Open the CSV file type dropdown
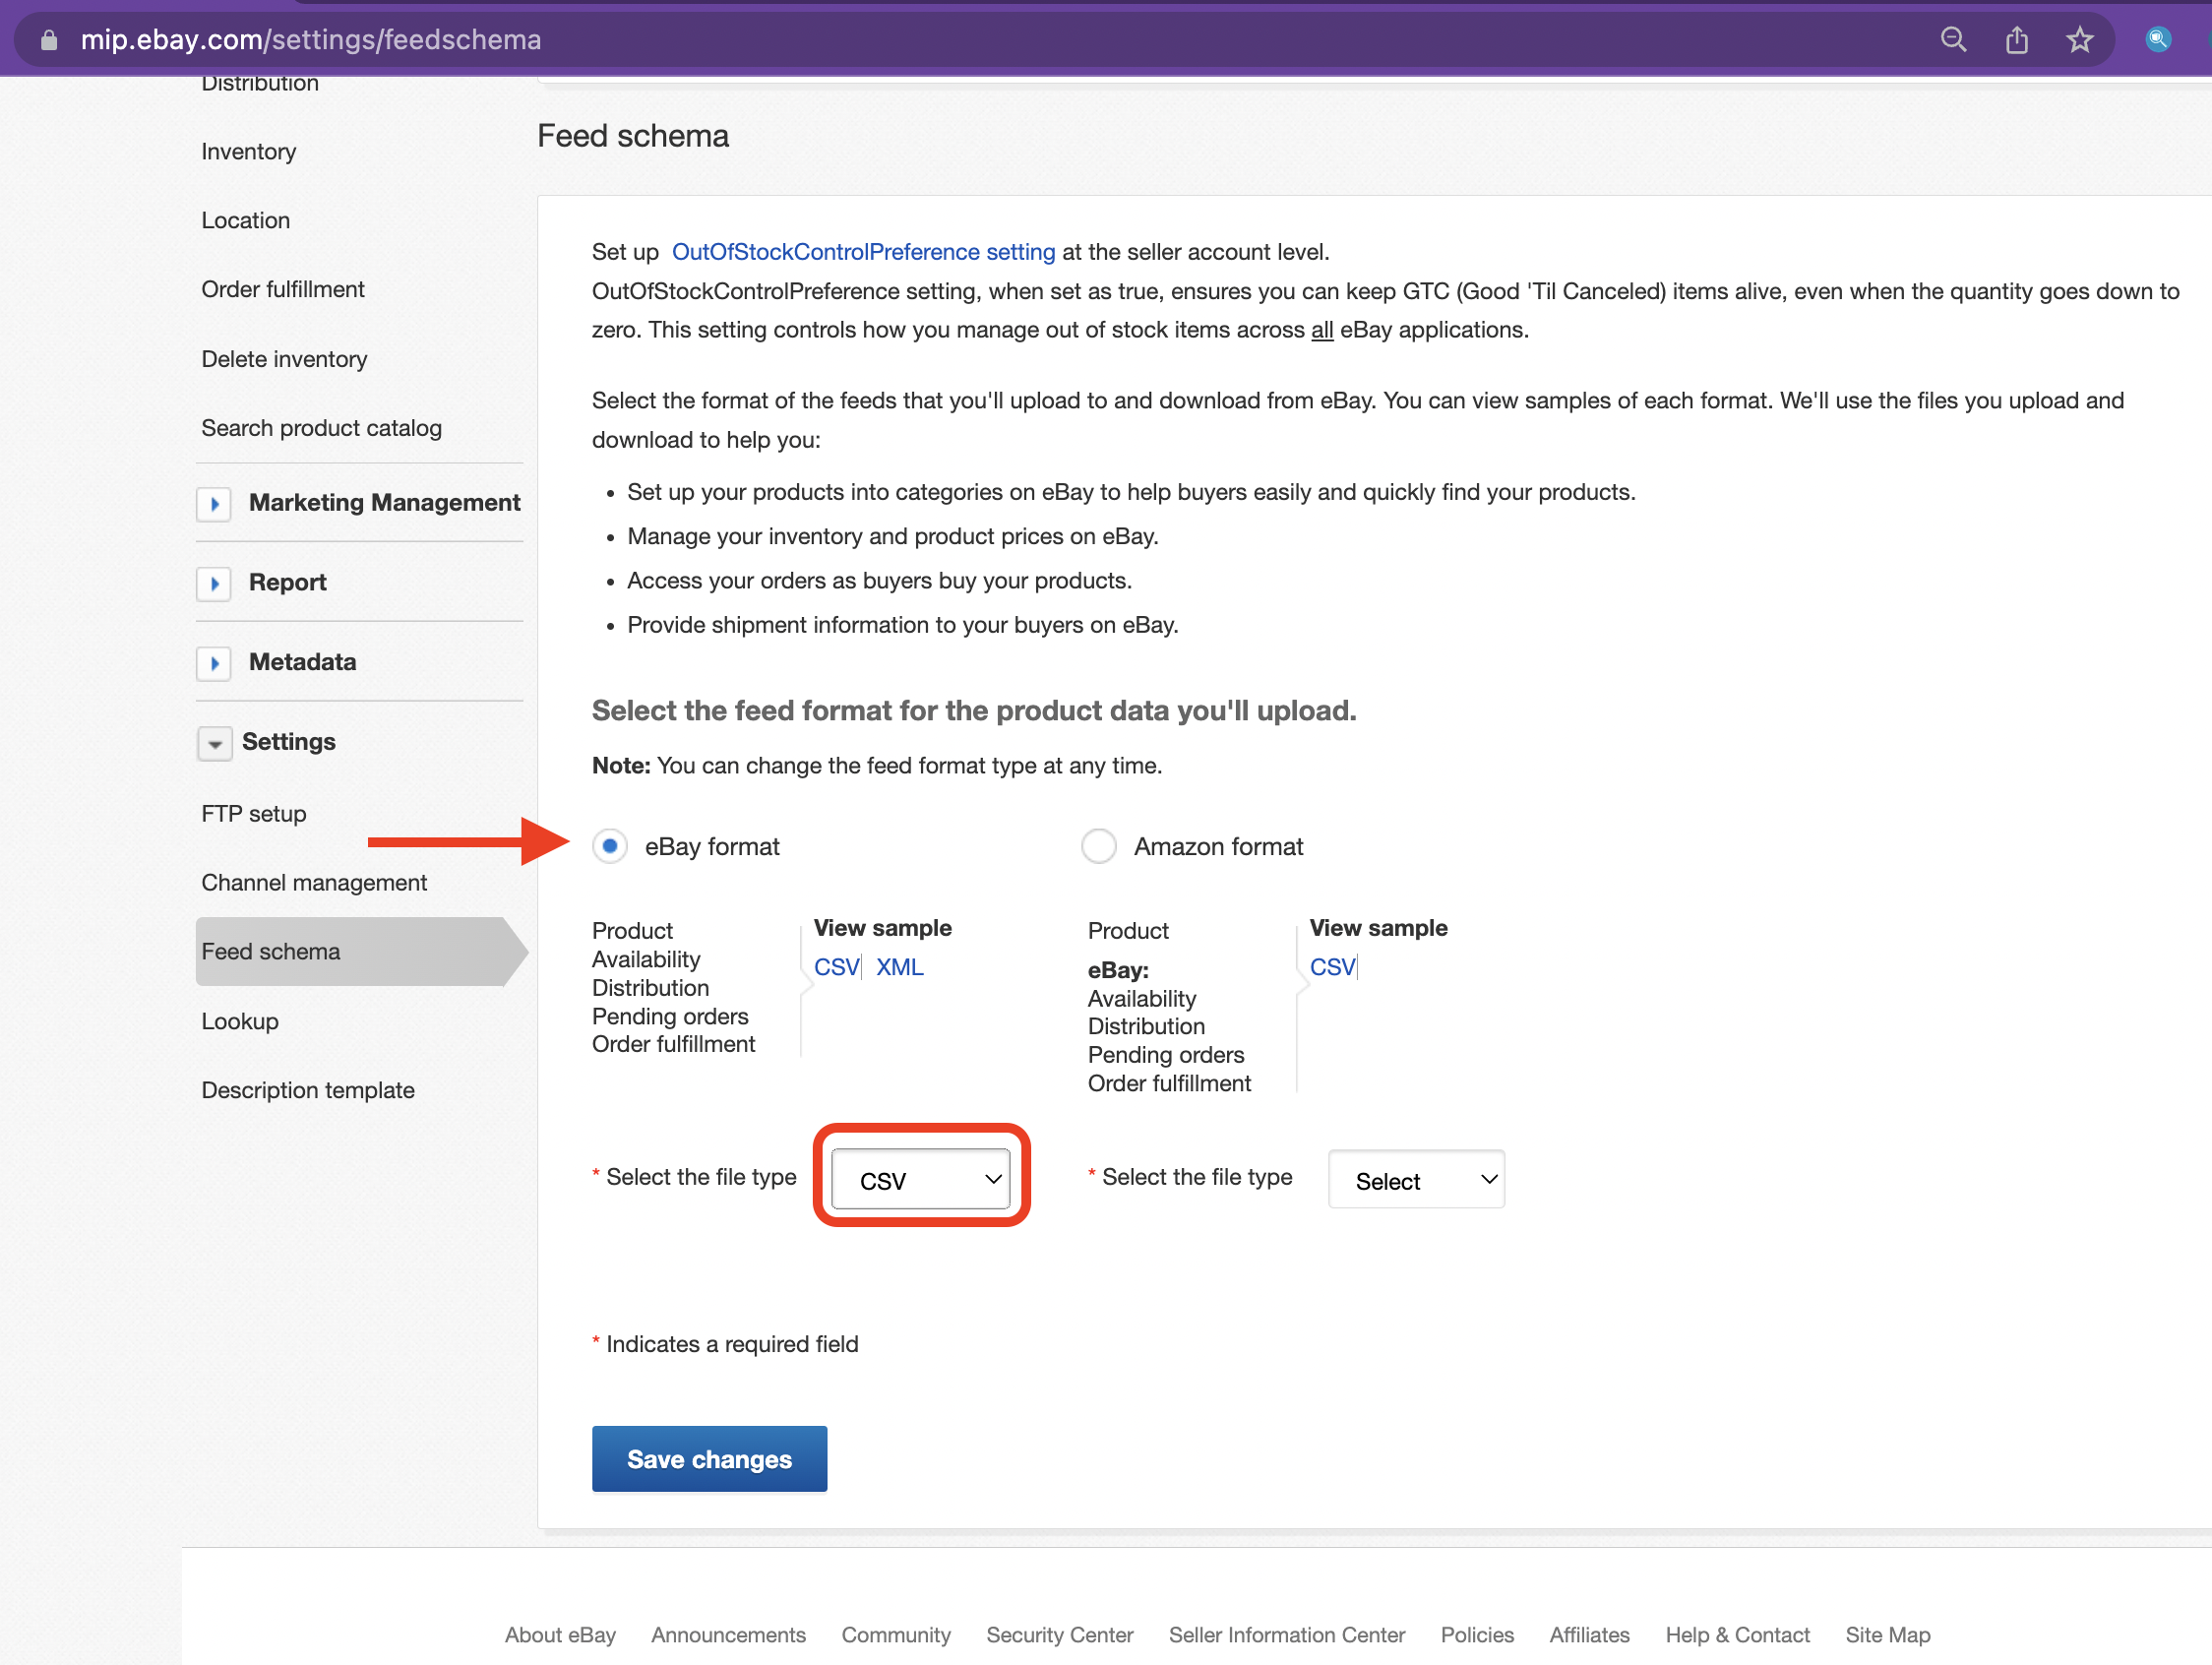Viewport: 2212px width, 1665px height. [921, 1180]
